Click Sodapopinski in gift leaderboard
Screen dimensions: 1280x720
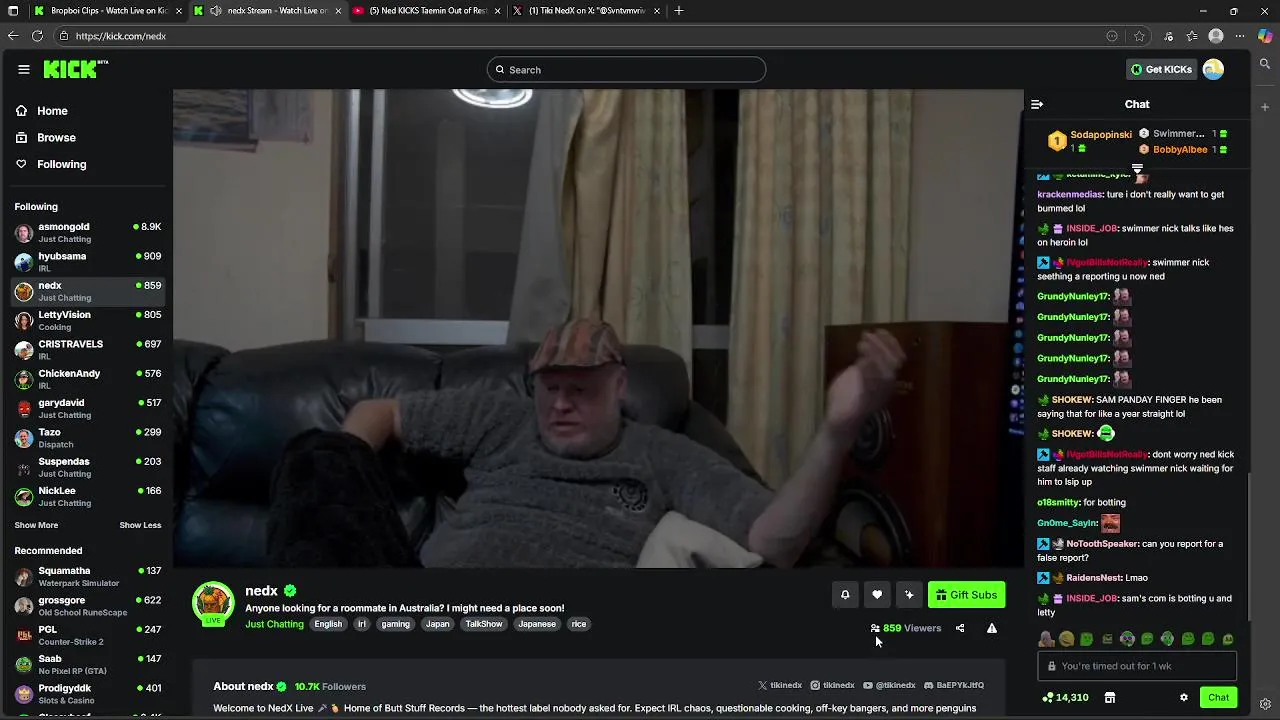click(x=1101, y=135)
